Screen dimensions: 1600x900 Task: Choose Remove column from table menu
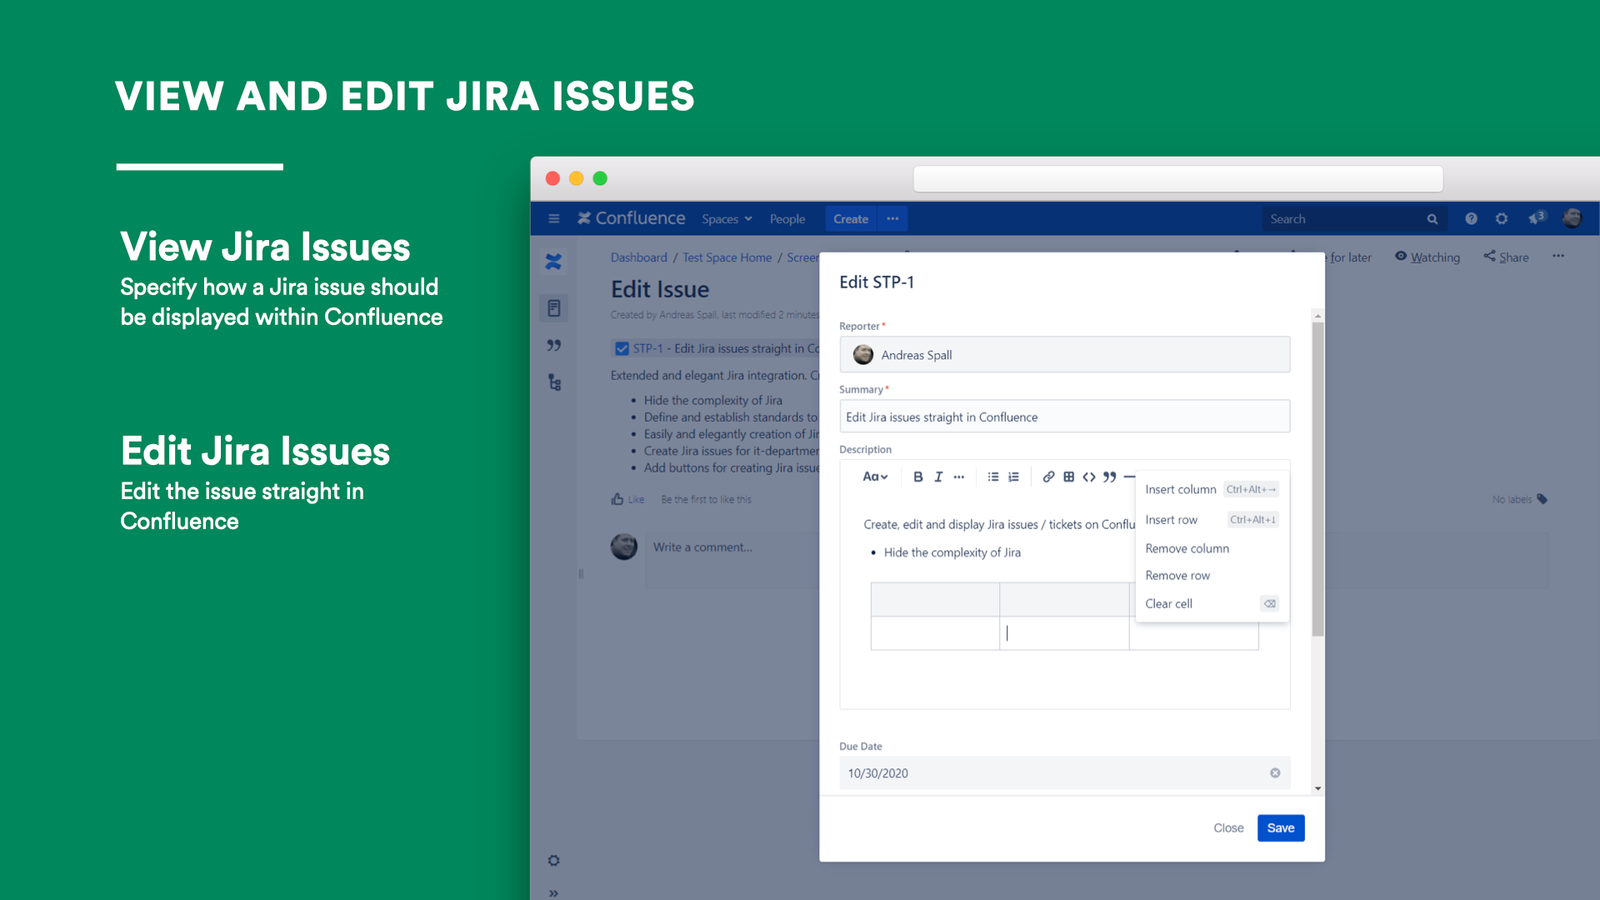click(1212, 549)
